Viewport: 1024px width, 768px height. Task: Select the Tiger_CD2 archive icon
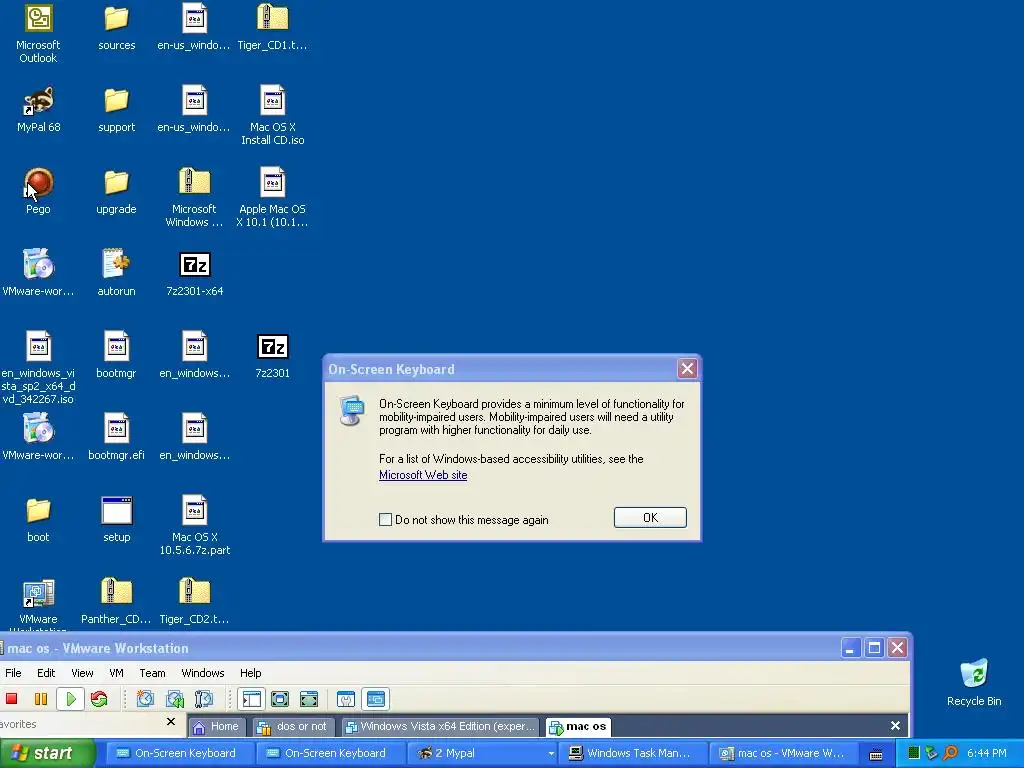[195, 601]
